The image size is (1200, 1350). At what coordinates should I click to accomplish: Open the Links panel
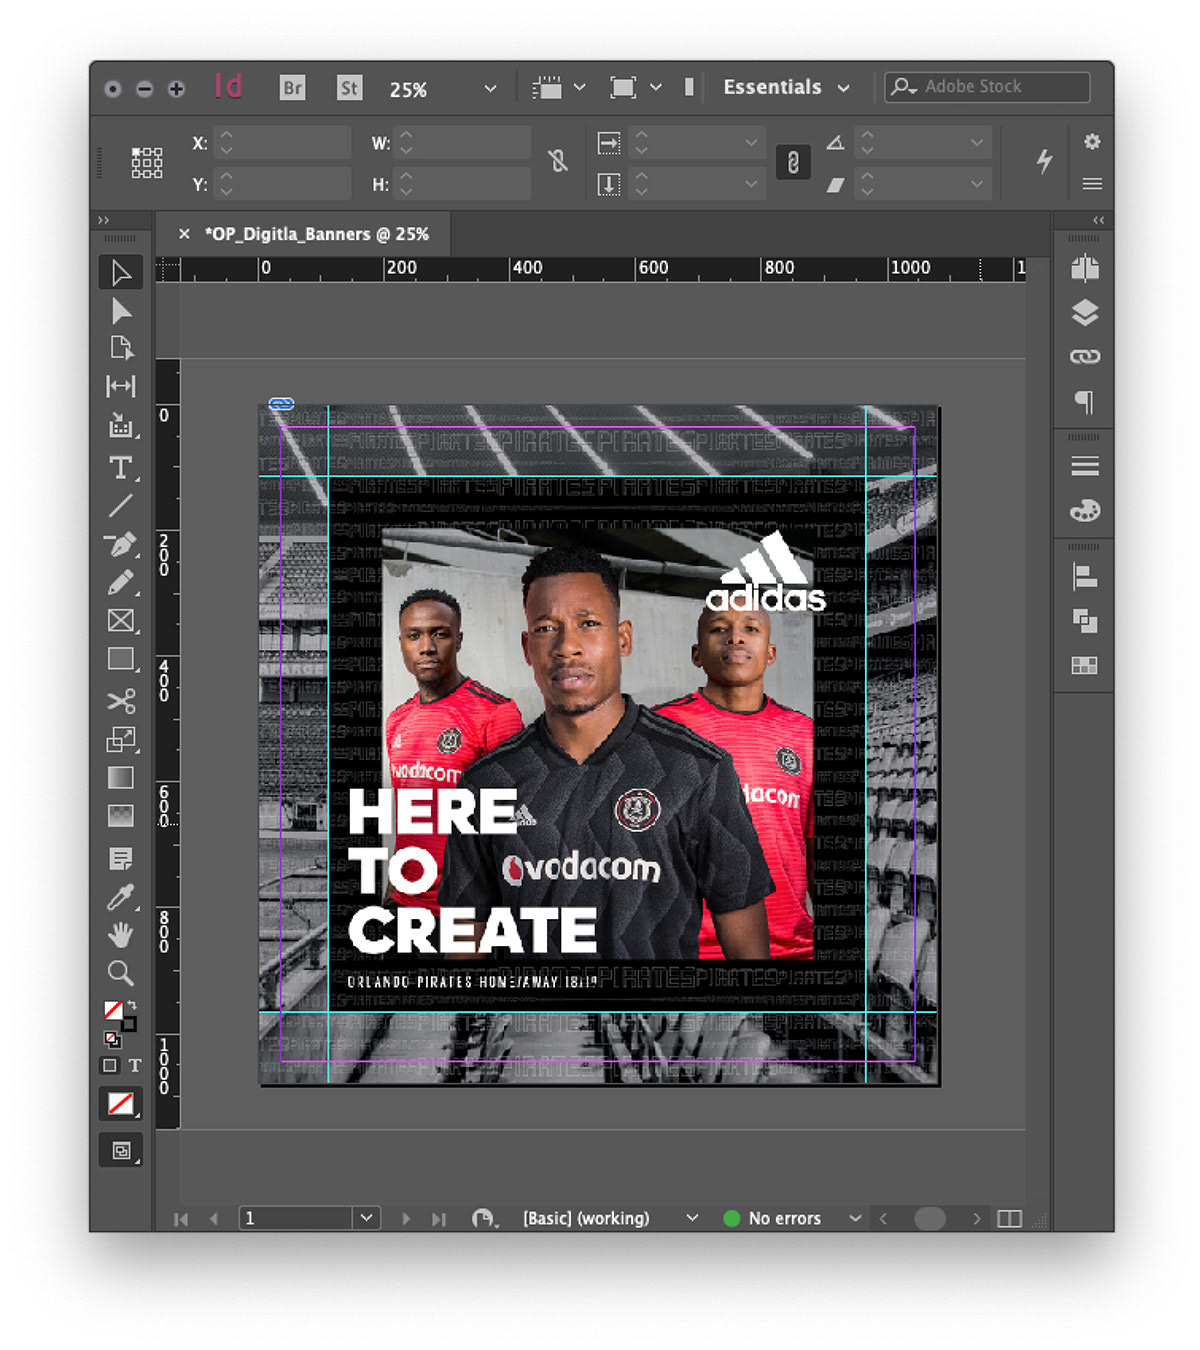point(1085,356)
